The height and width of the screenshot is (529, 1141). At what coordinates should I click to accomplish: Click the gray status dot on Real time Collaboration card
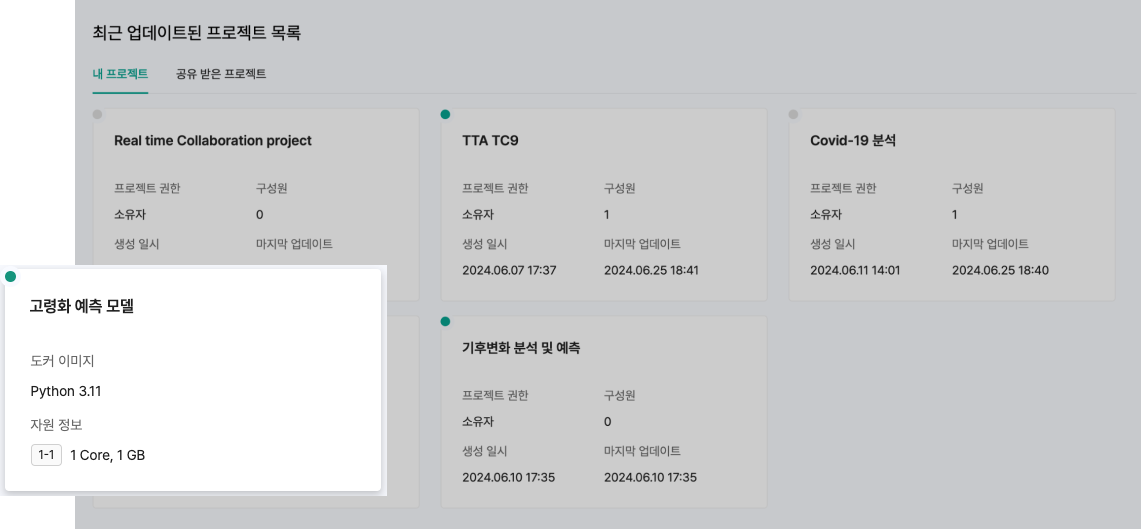[x=97, y=115]
